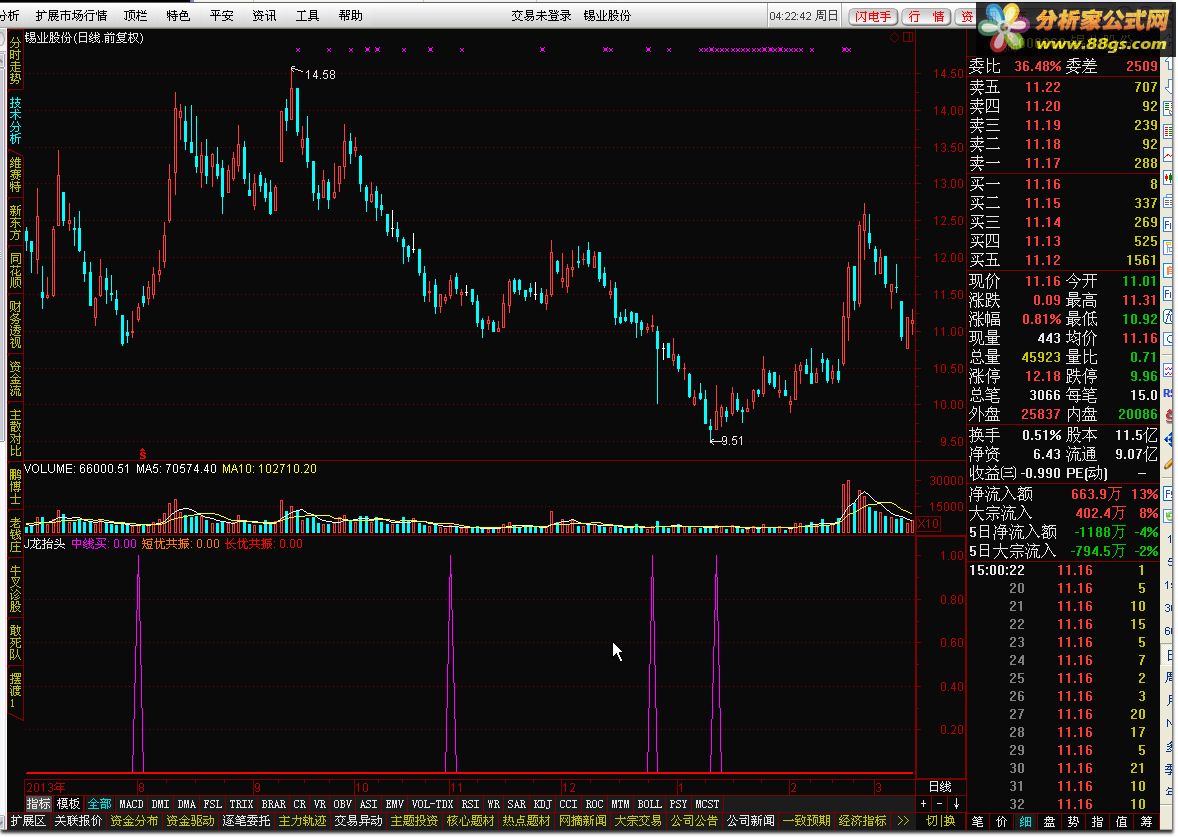Open the 主力轨迹 bottom tab
Viewport: 1178px width, 837px height.
(x=303, y=820)
